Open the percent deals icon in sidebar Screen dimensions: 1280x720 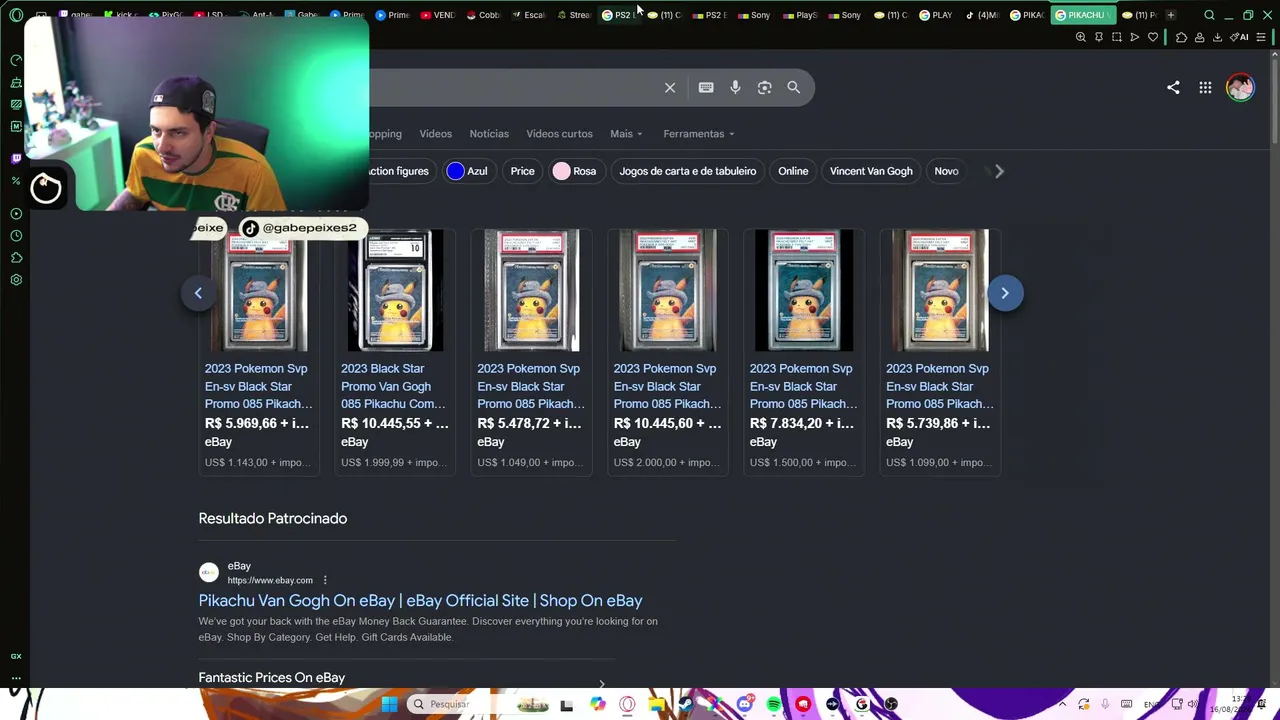click(16, 181)
